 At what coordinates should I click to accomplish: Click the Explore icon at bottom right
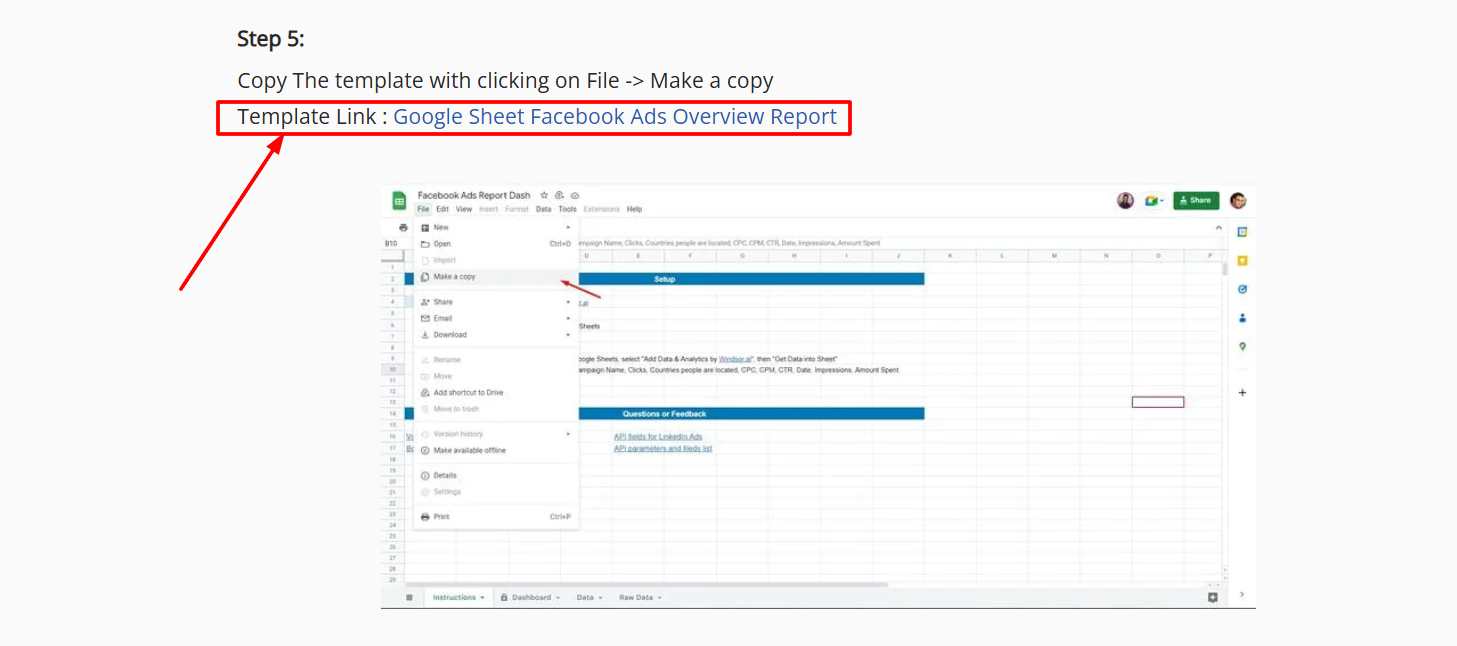tap(1213, 597)
